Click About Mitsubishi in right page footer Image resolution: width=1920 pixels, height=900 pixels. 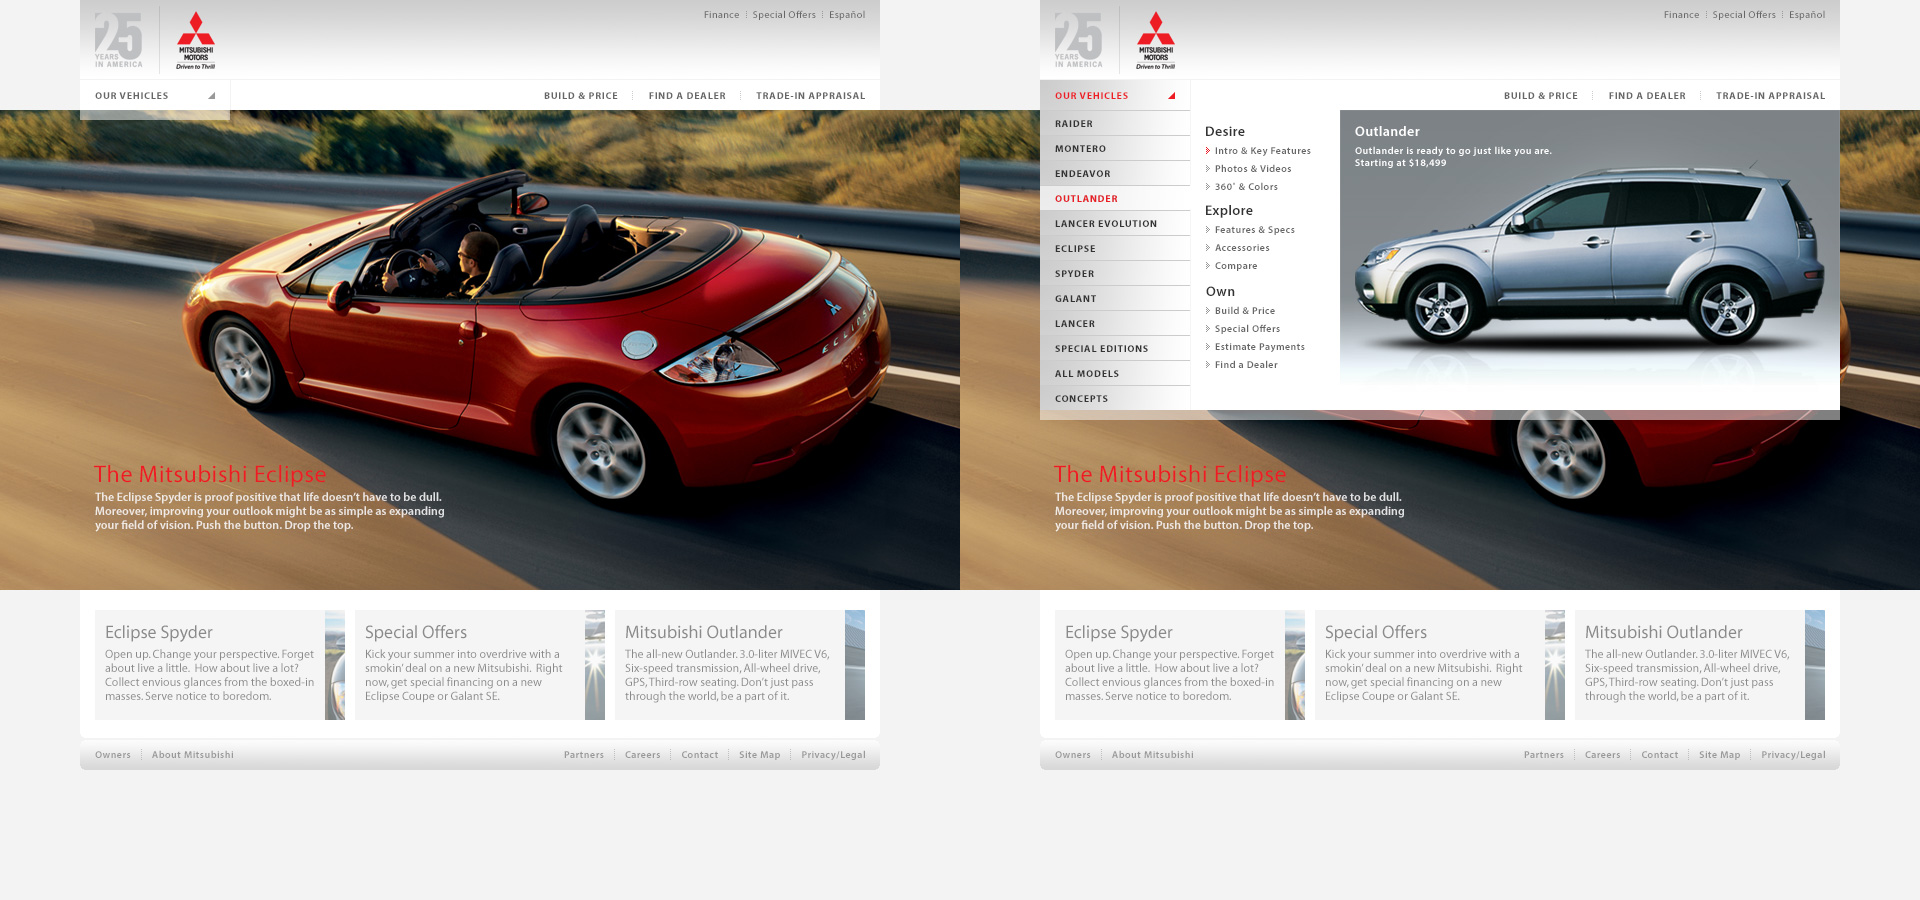point(1153,755)
